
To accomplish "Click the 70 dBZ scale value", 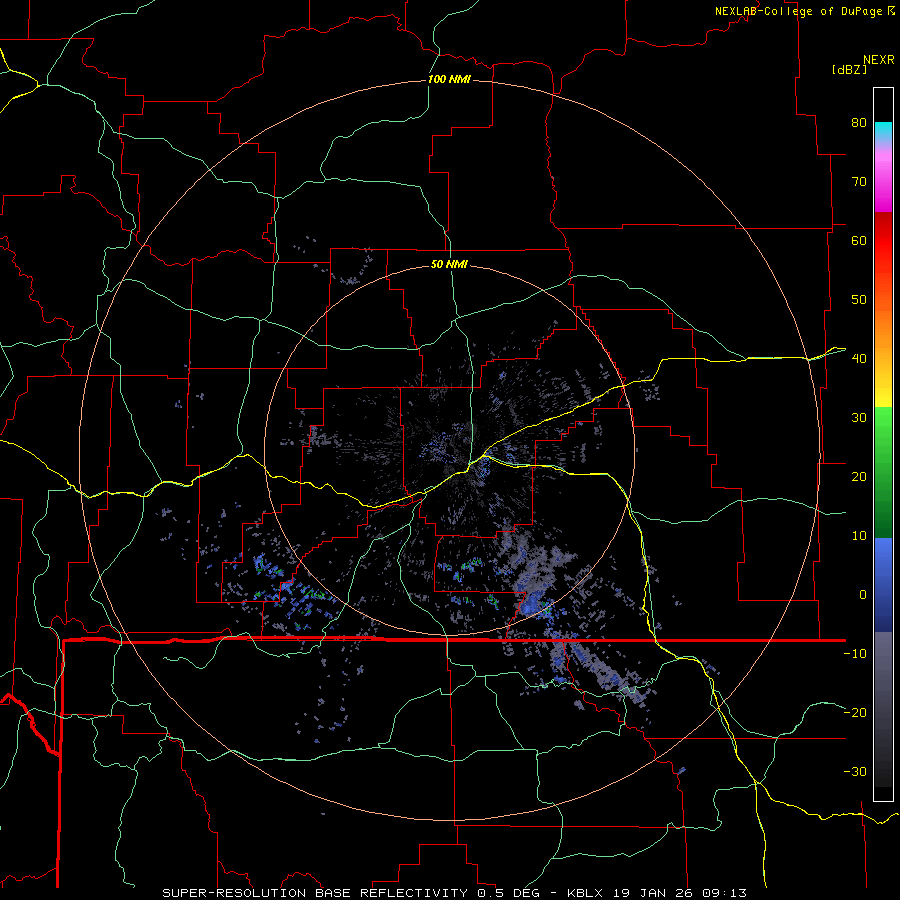I will tap(859, 182).
